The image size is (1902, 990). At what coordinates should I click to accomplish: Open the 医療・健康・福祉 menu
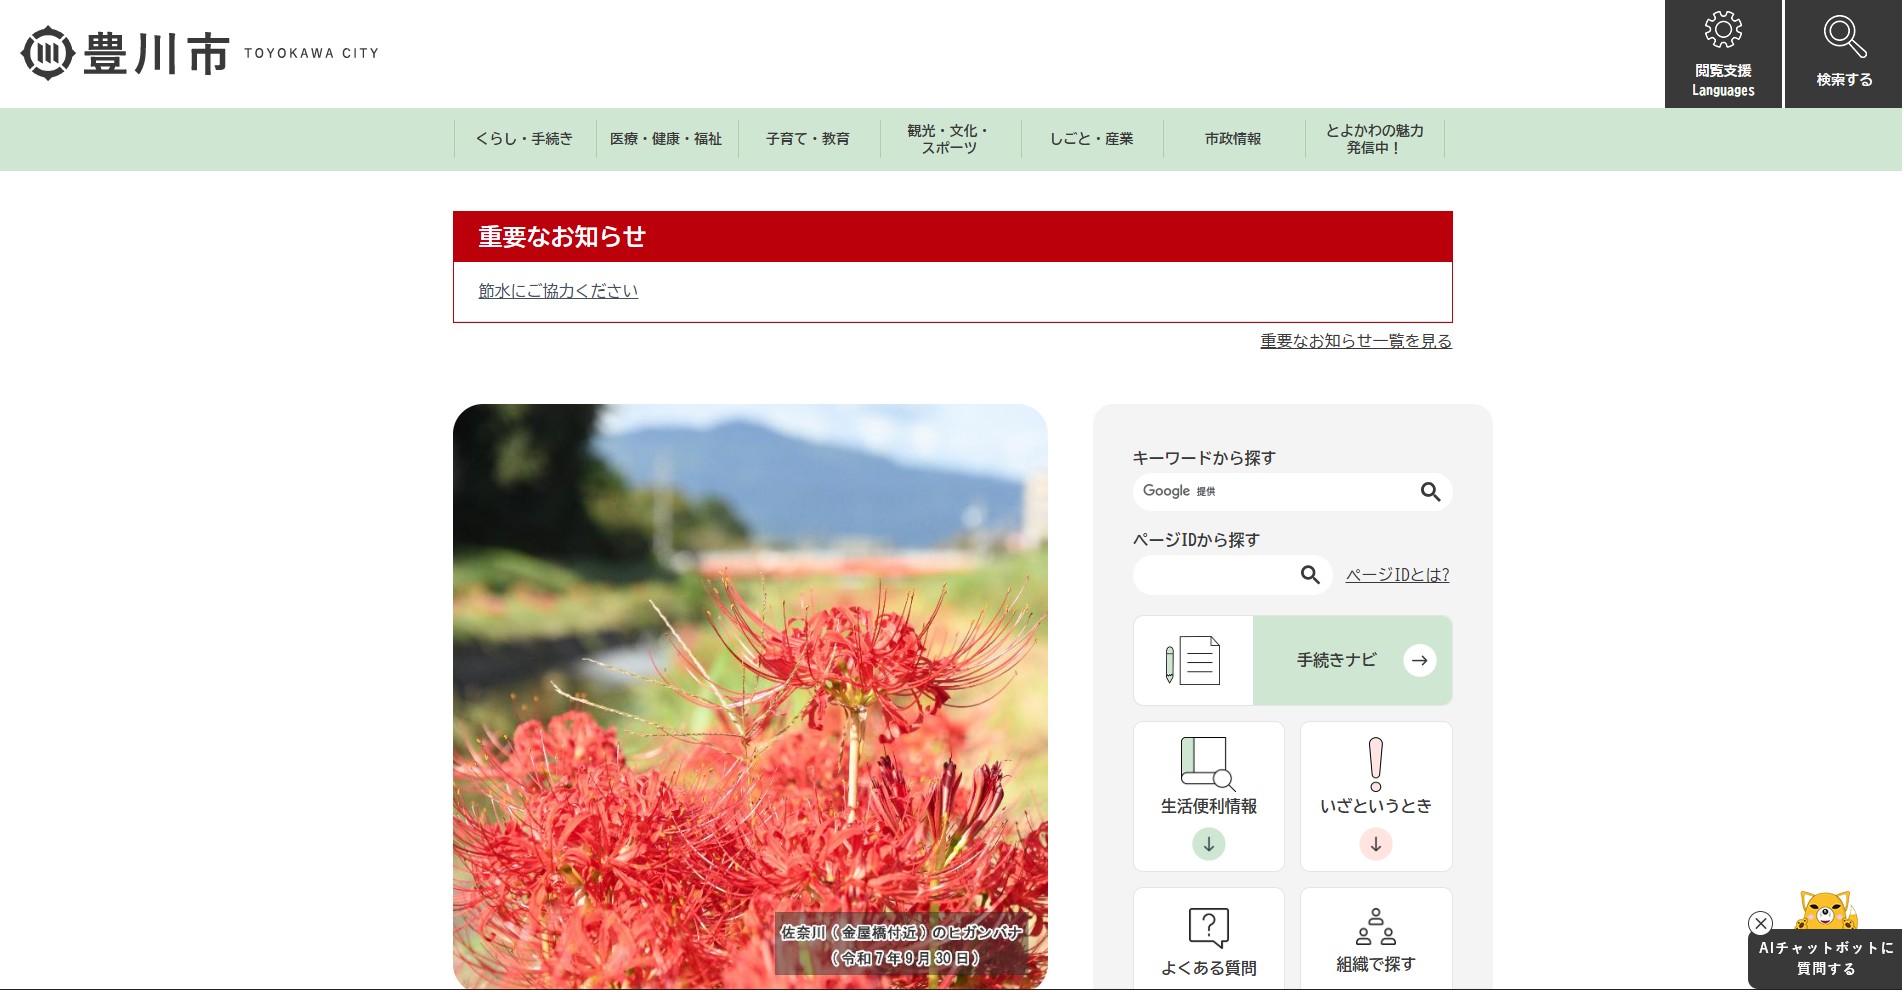pyautogui.click(x=666, y=139)
